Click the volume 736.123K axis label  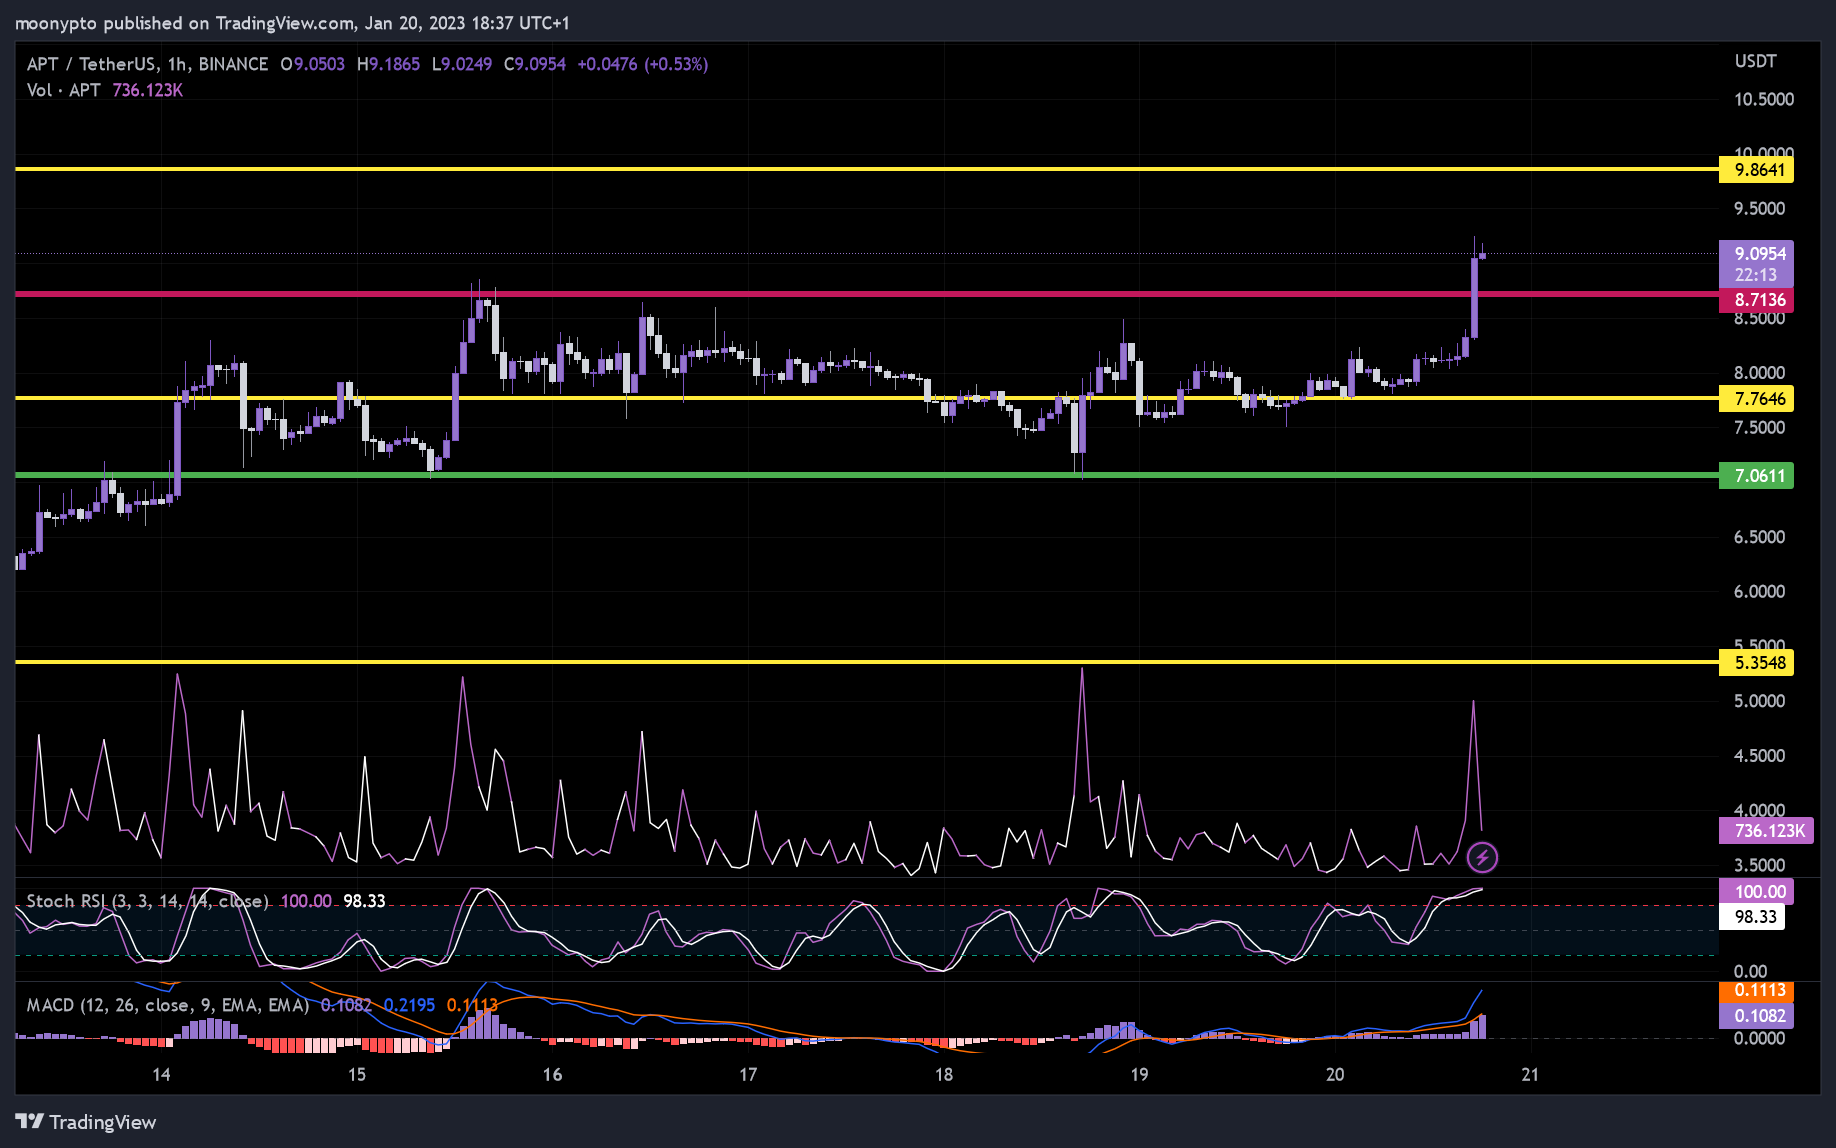(1766, 831)
